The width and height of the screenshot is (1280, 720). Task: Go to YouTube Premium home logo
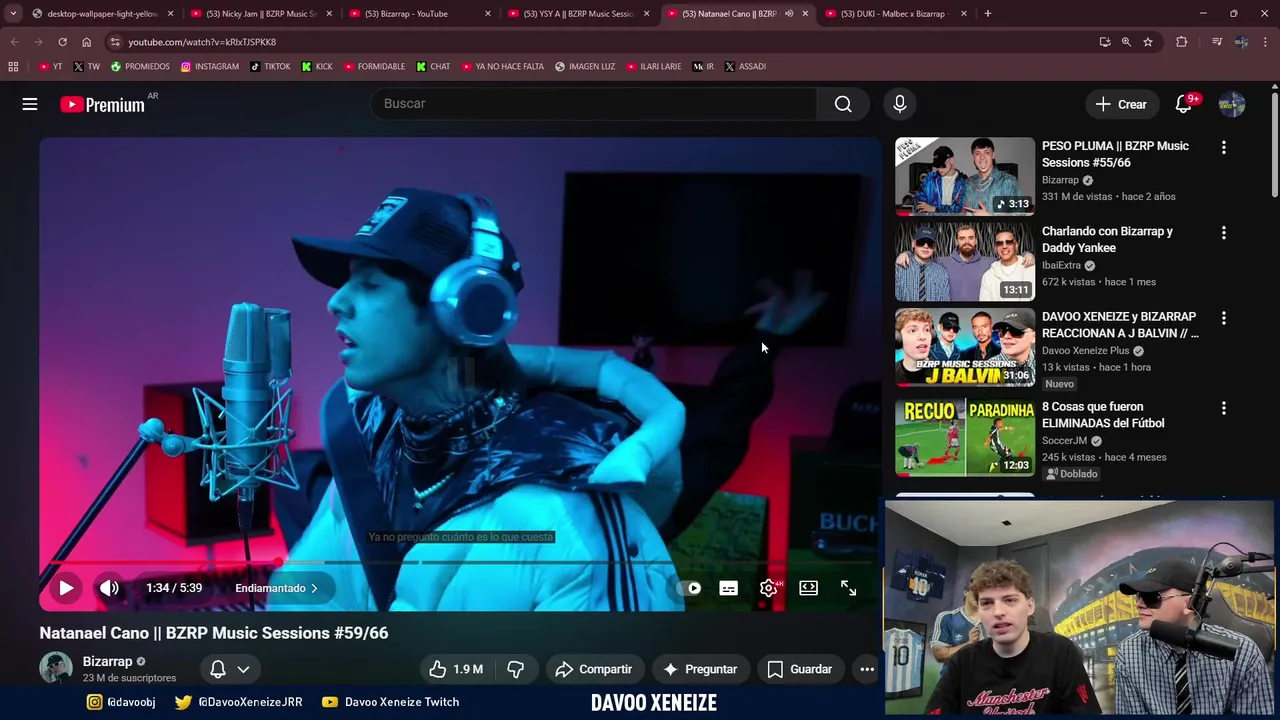pos(102,104)
